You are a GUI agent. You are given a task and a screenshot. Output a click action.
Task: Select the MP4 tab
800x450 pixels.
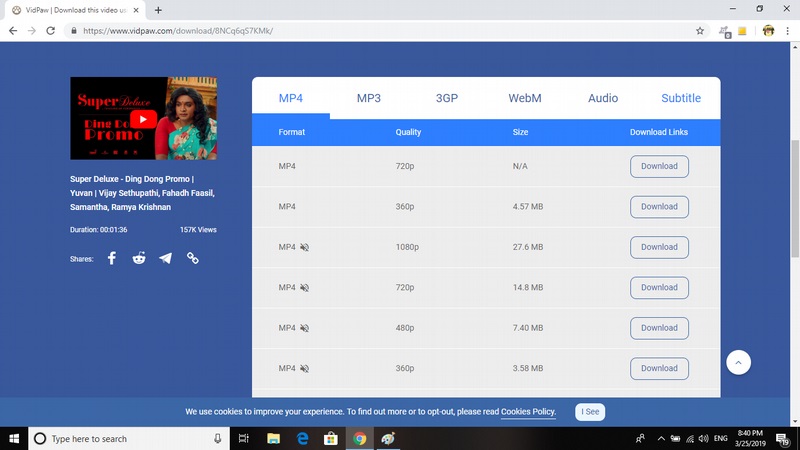tap(291, 98)
